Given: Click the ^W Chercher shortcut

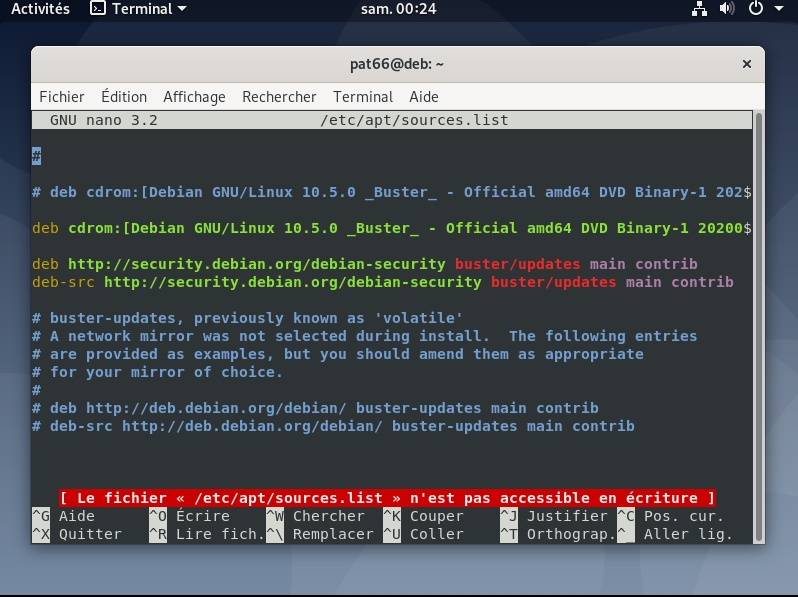Looking at the screenshot, I should pos(316,516).
